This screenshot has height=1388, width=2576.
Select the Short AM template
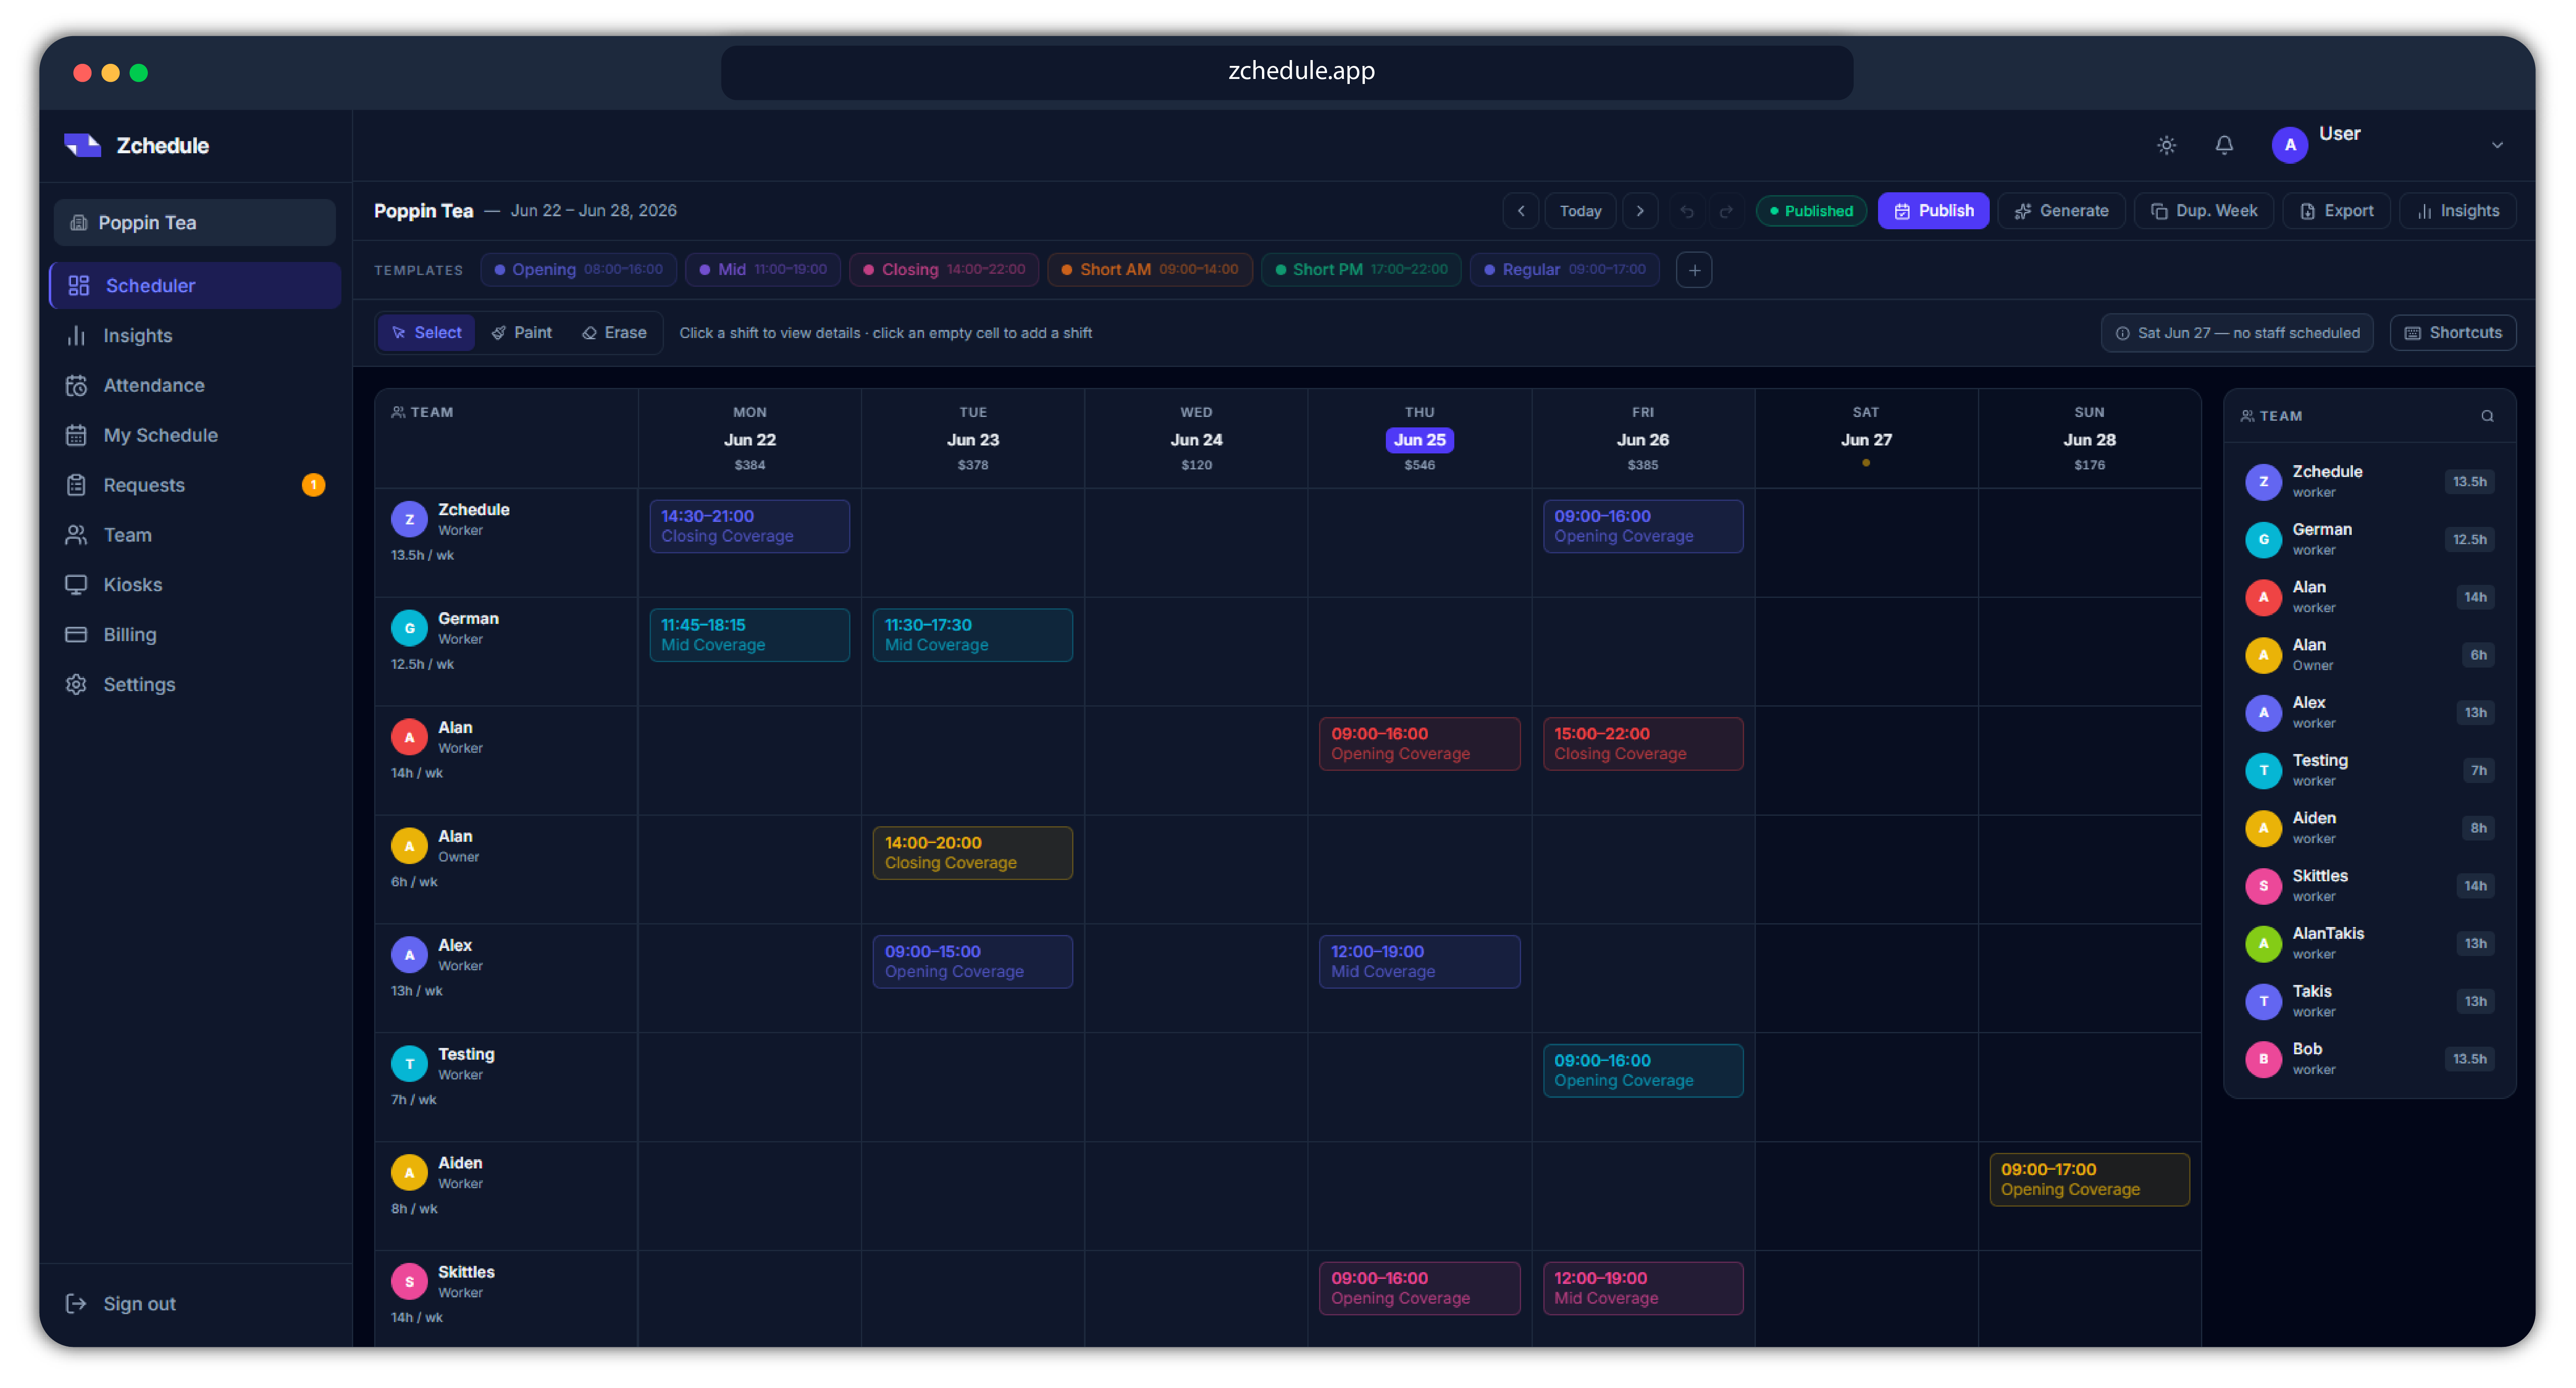coord(1150,270)
